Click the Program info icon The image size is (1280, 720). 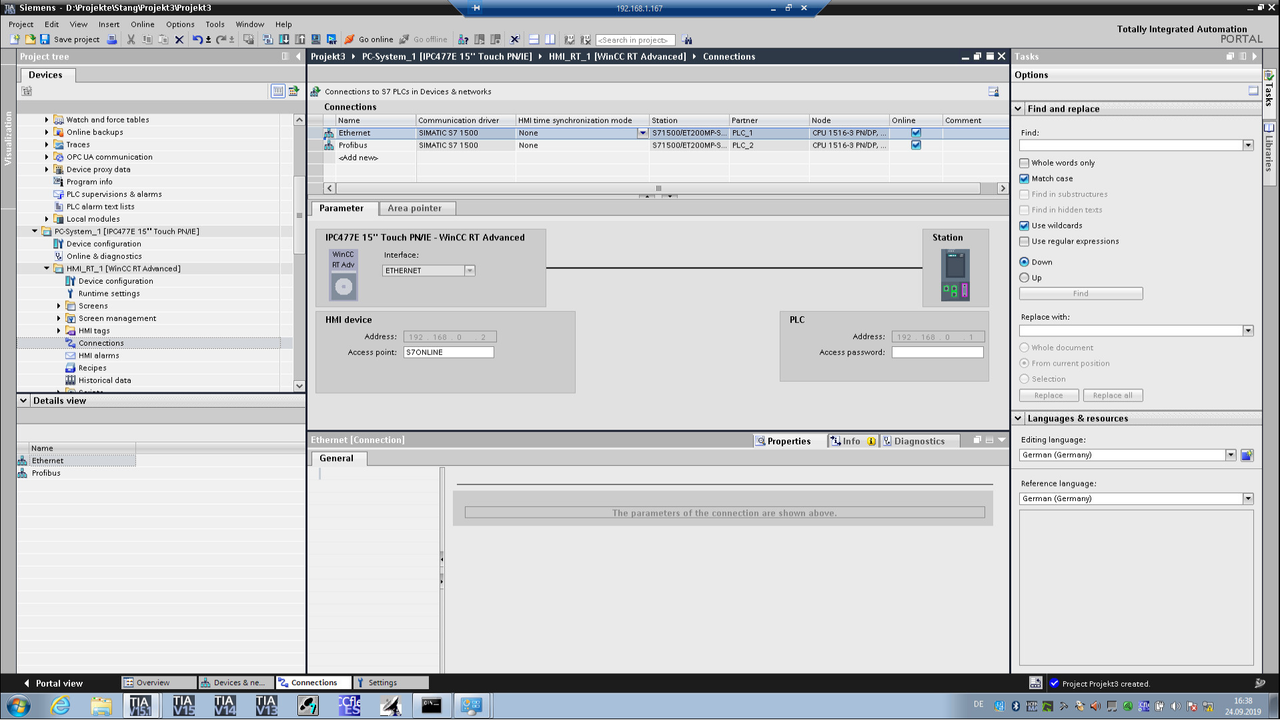pos(58,182)
